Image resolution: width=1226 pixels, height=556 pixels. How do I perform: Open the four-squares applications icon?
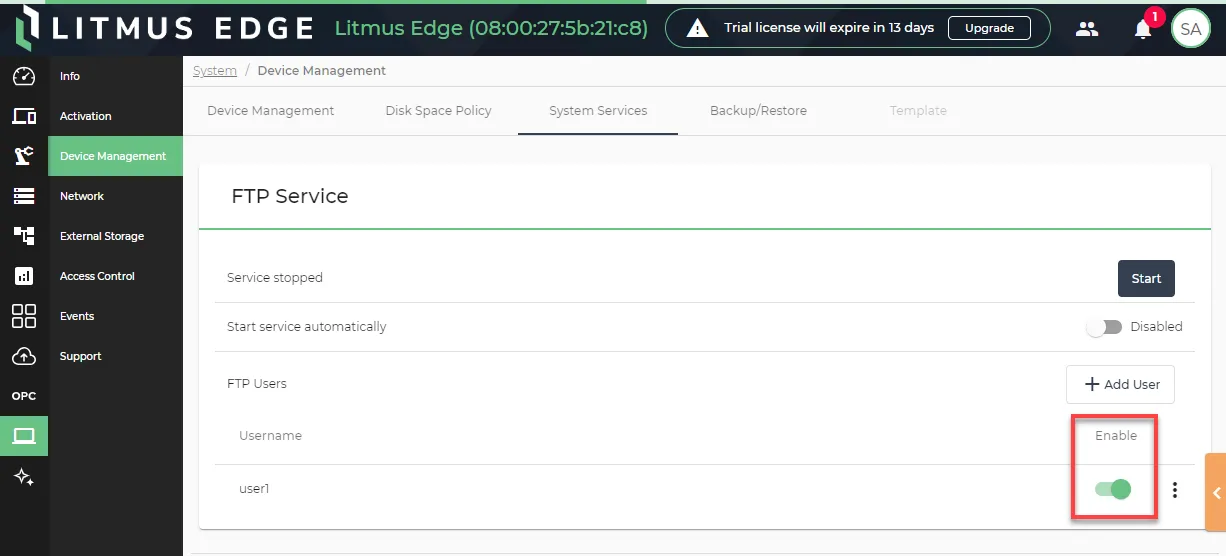pos(24,316)
